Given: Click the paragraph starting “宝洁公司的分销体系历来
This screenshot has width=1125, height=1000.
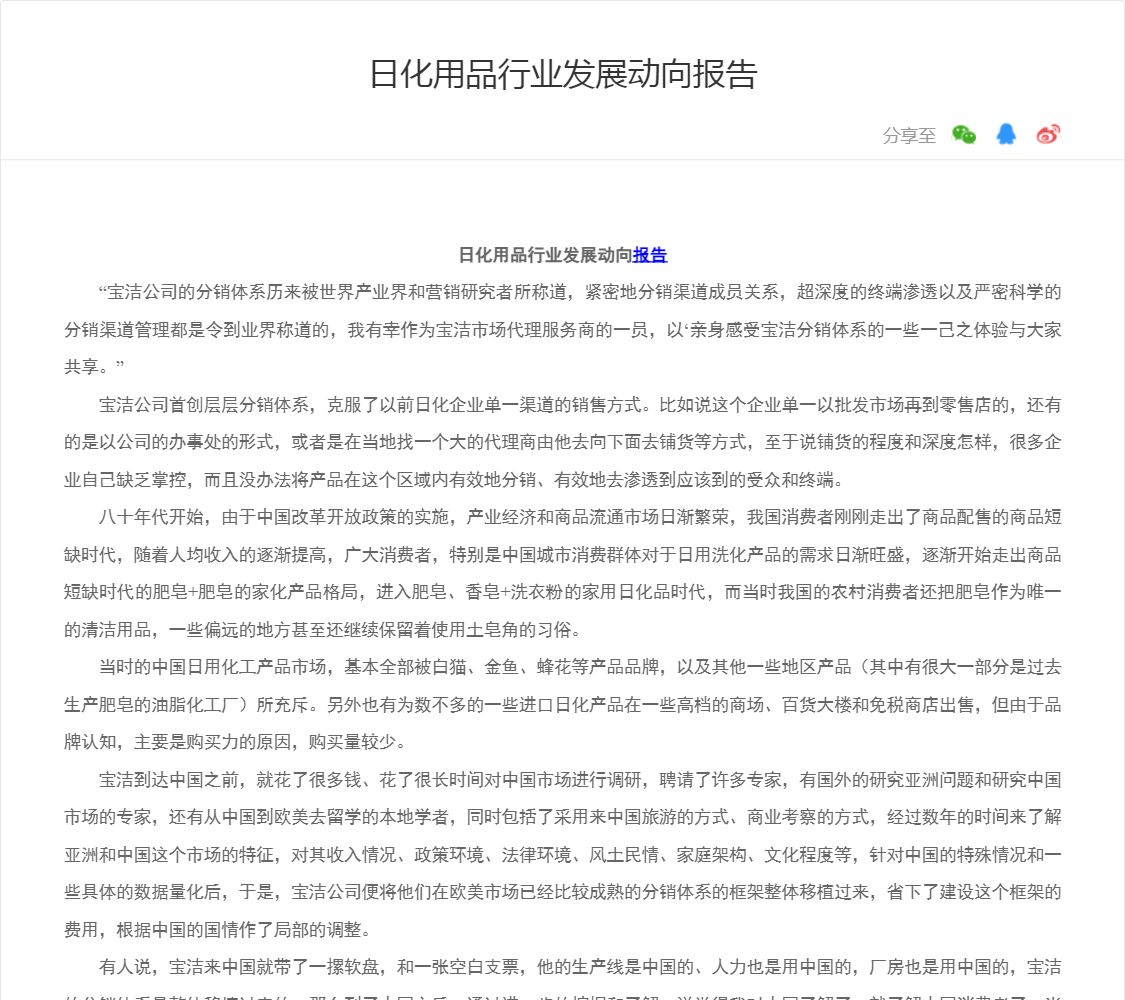Looking at the screenshot, I should (562, 329).
